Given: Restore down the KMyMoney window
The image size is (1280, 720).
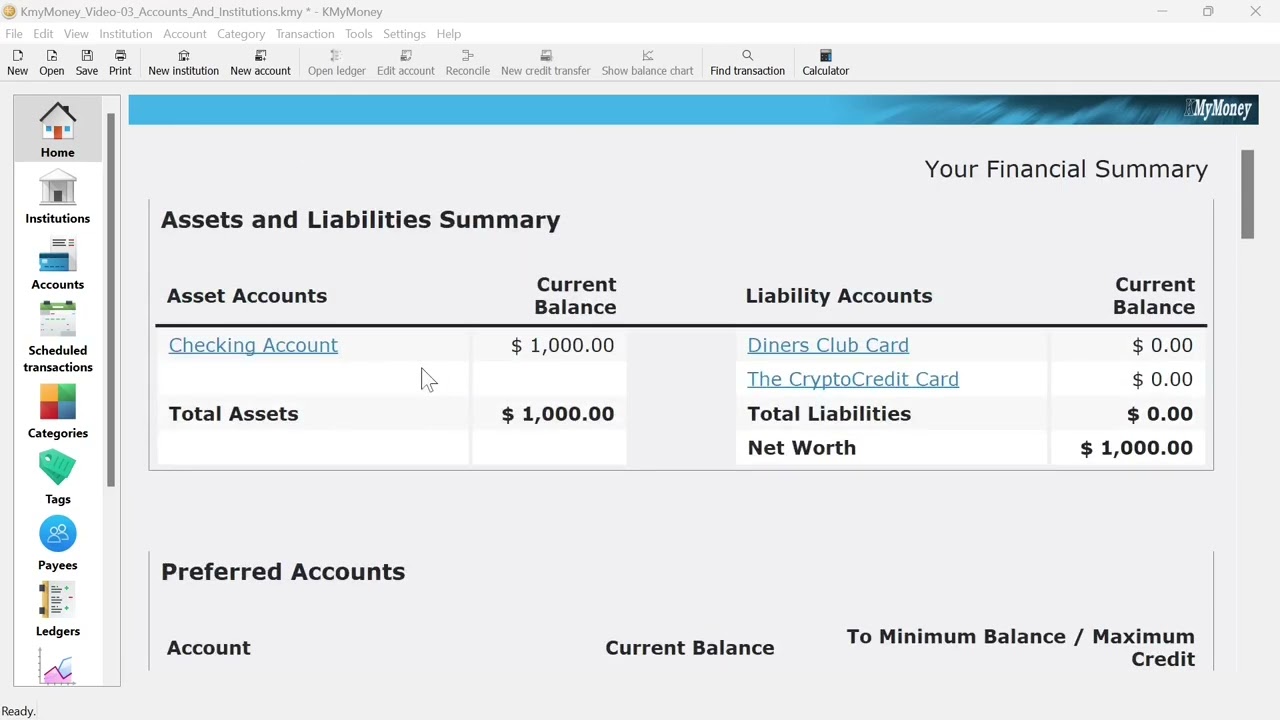Looking at the screenshot, I should (x=1208, y=12).
